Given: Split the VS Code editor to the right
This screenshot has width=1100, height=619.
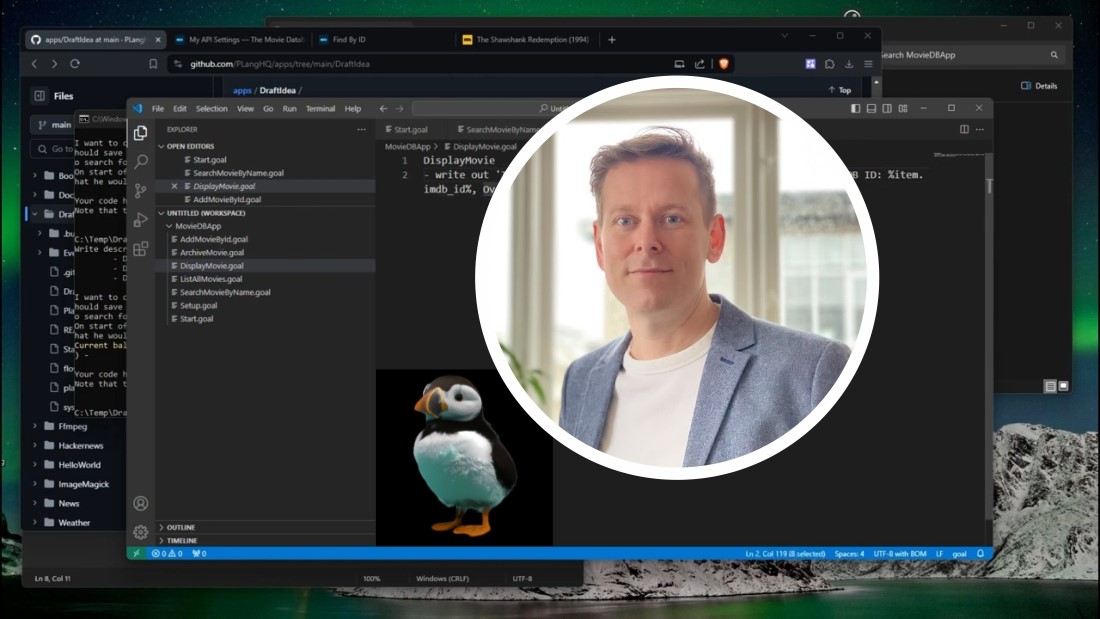Looking at the screenshot, I should [x=965, y=129].
